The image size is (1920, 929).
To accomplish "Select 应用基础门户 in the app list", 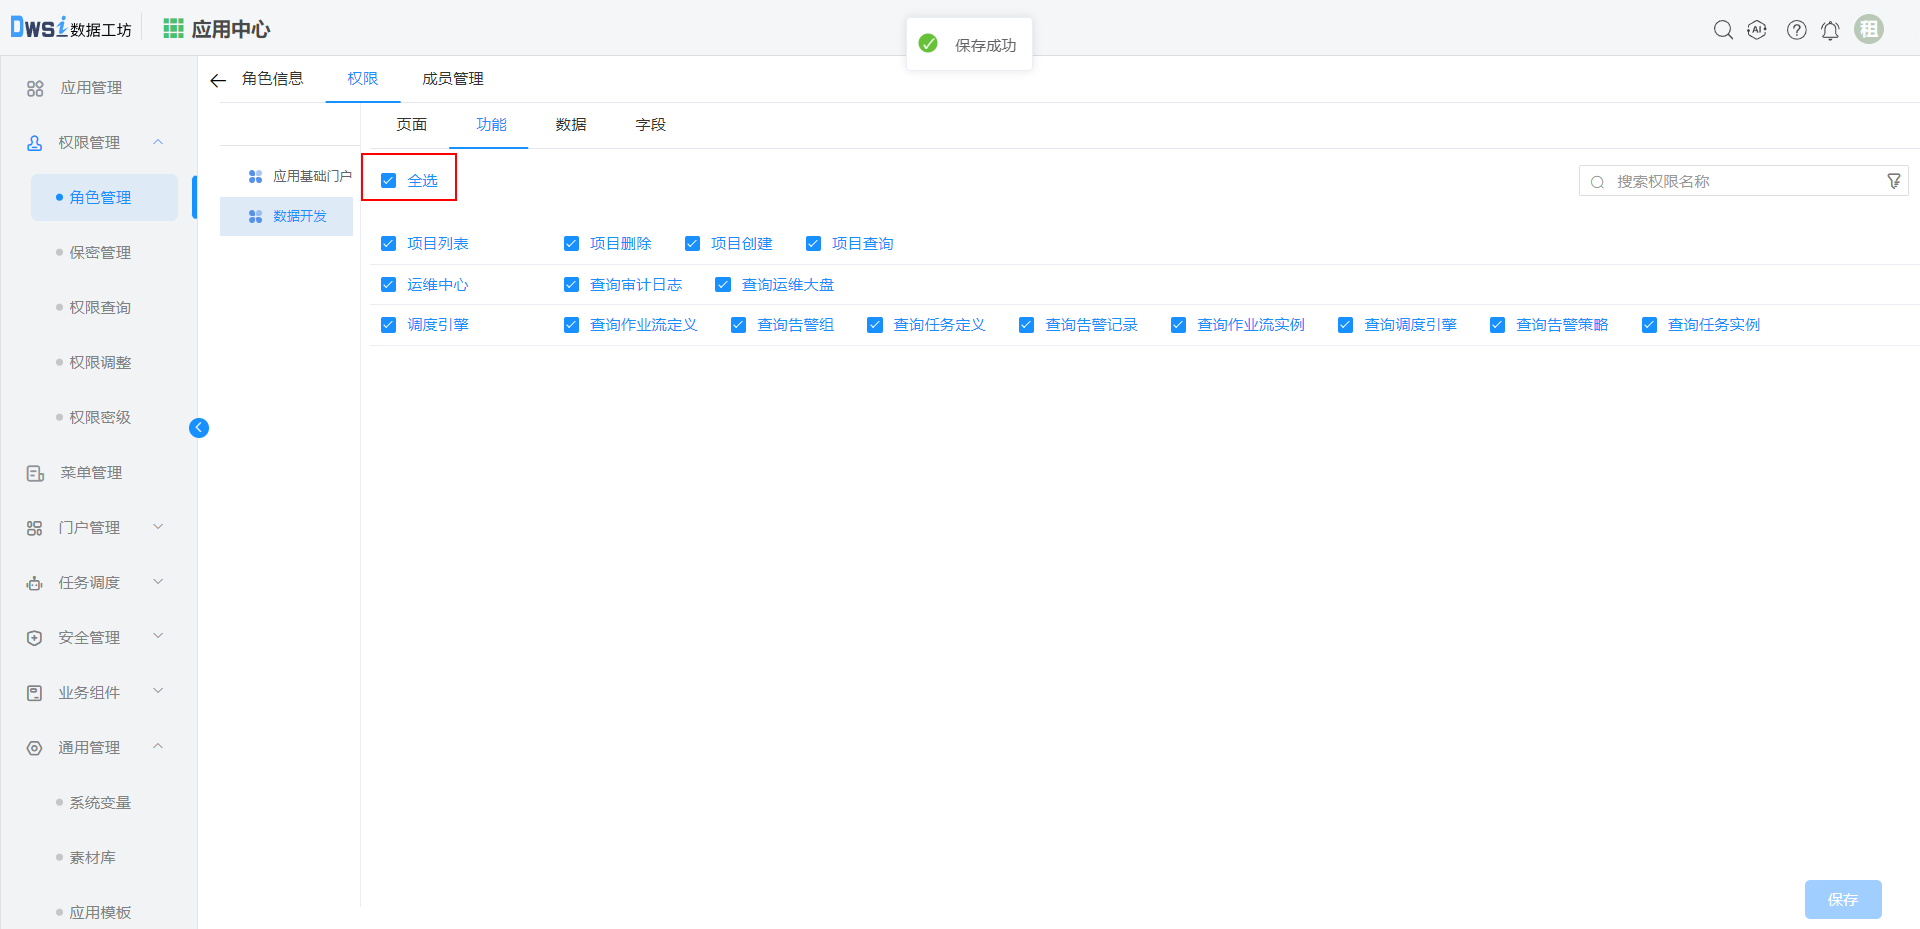I will pos(311,176).
